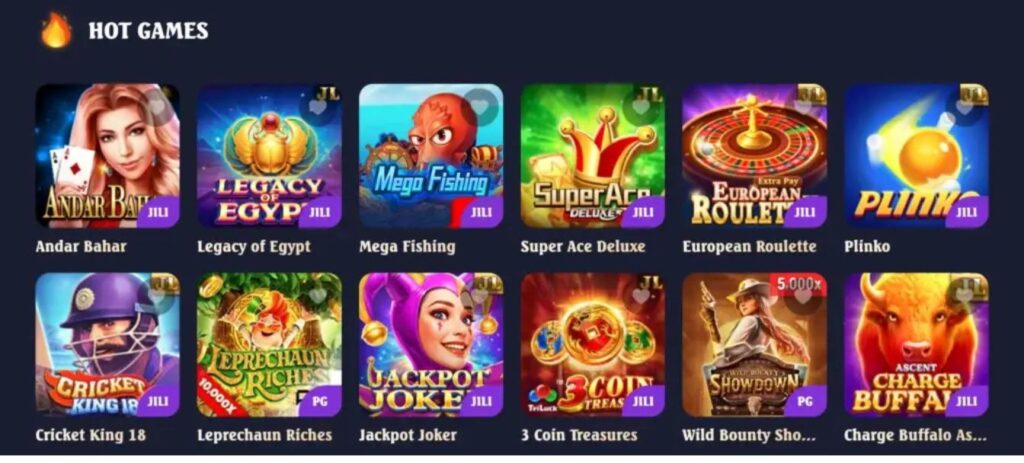The width and height of the screenshot is (1024, 463).
Task: Click the heart icon on Cricket King 18
Action: tap(156, 295)
